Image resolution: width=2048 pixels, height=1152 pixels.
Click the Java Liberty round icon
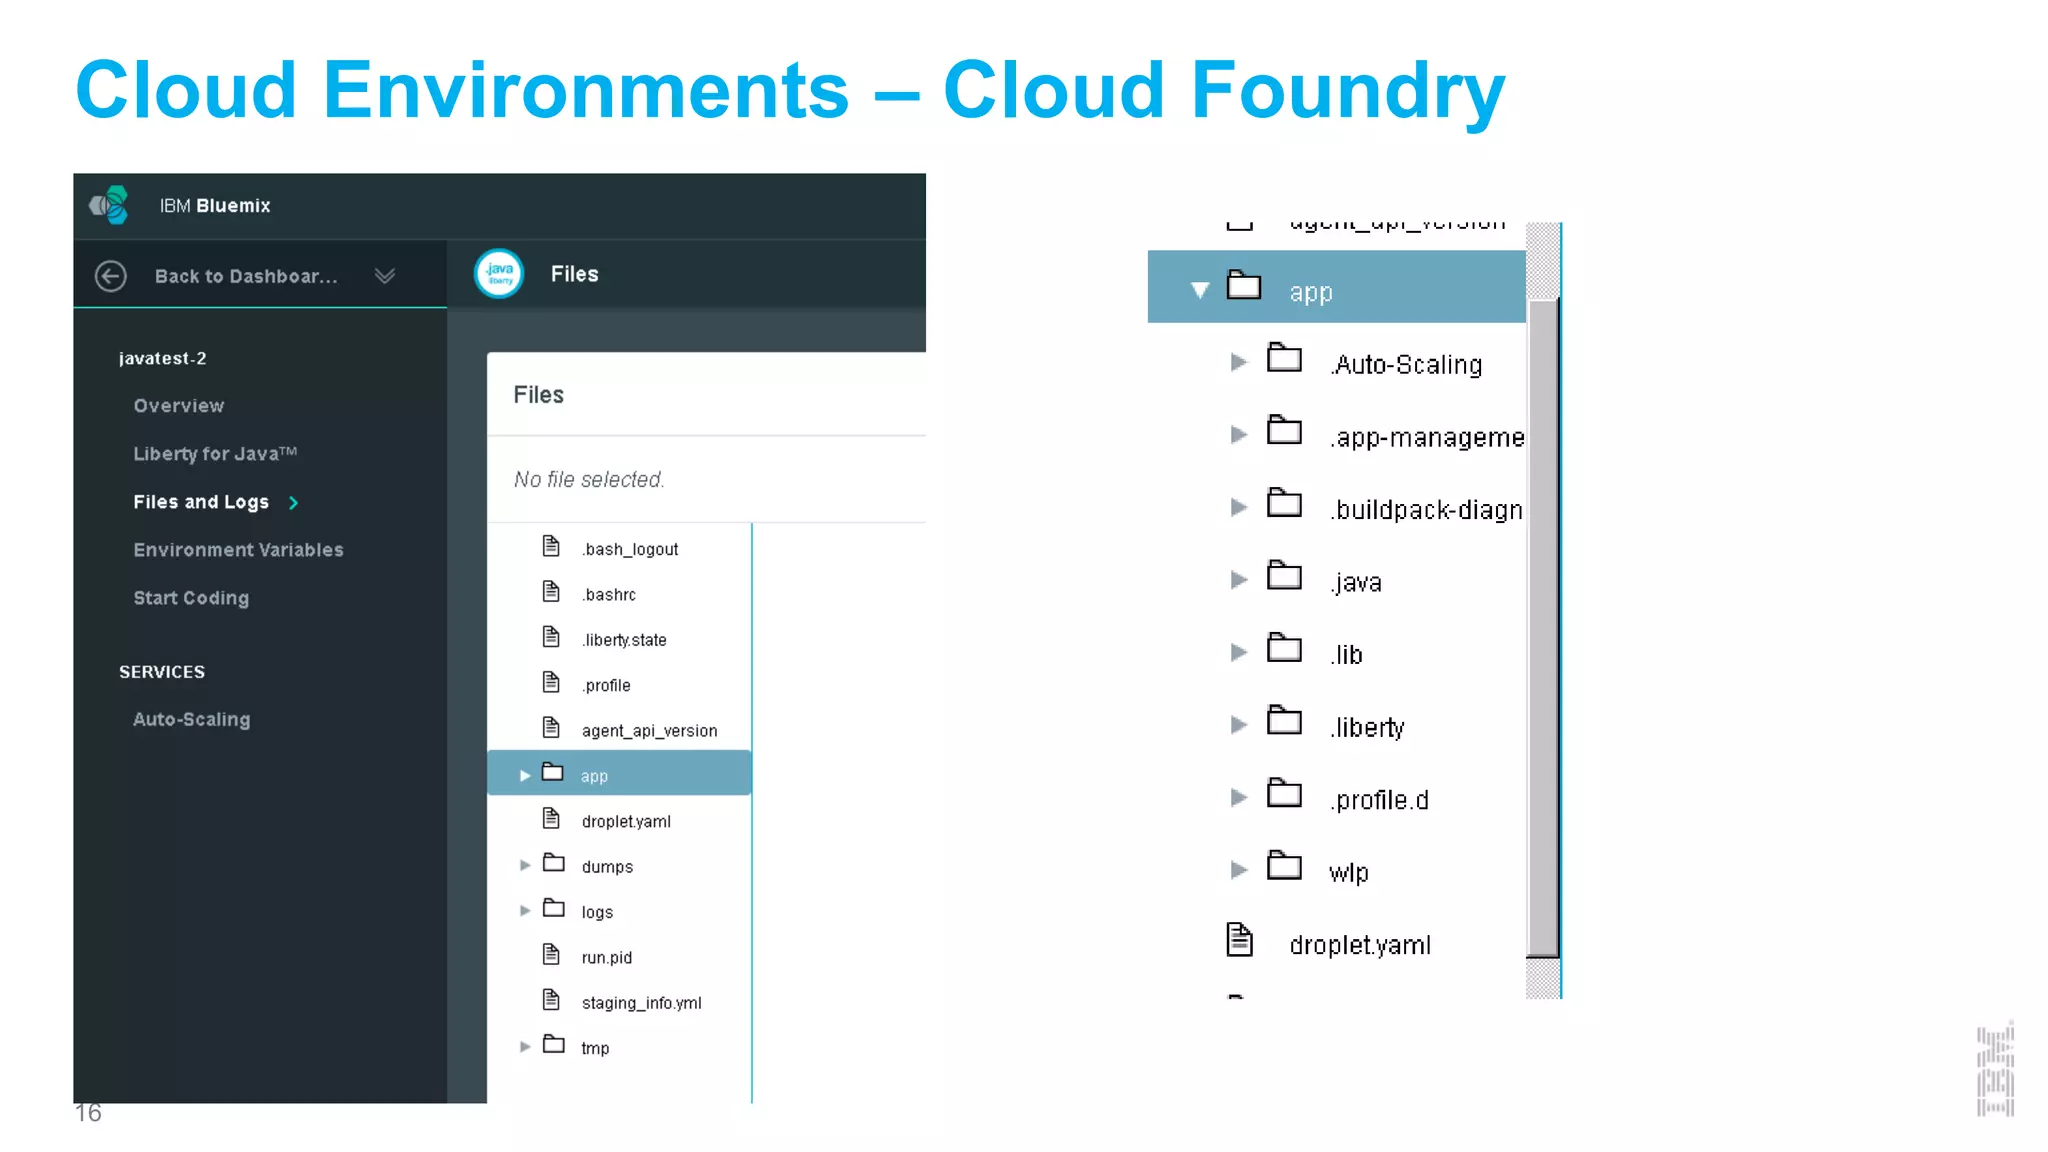[499, 273]
